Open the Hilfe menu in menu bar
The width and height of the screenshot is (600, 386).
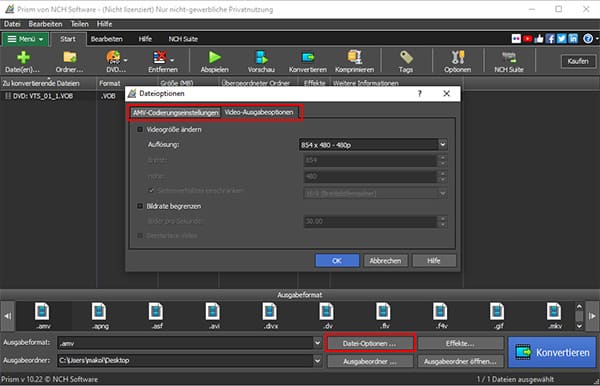coord(104,24)
